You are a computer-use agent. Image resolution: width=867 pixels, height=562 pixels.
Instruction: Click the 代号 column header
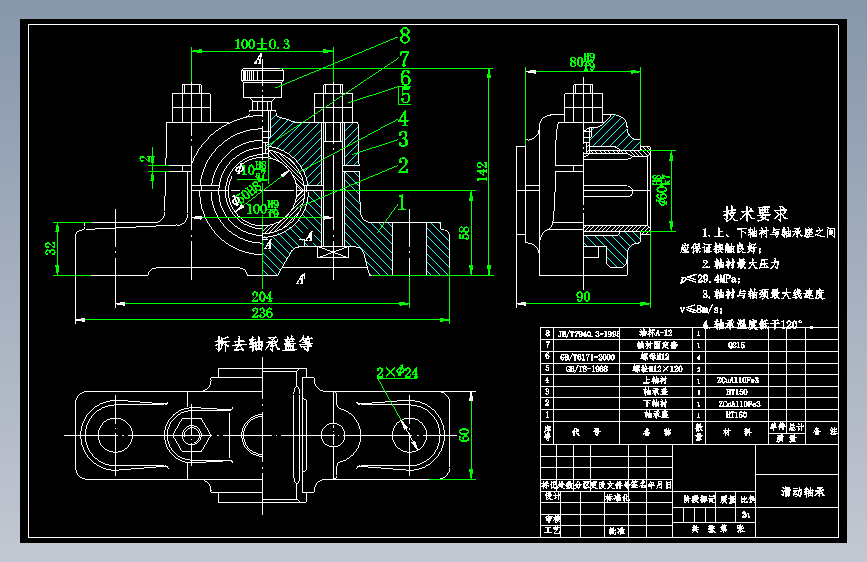point(586,432)
